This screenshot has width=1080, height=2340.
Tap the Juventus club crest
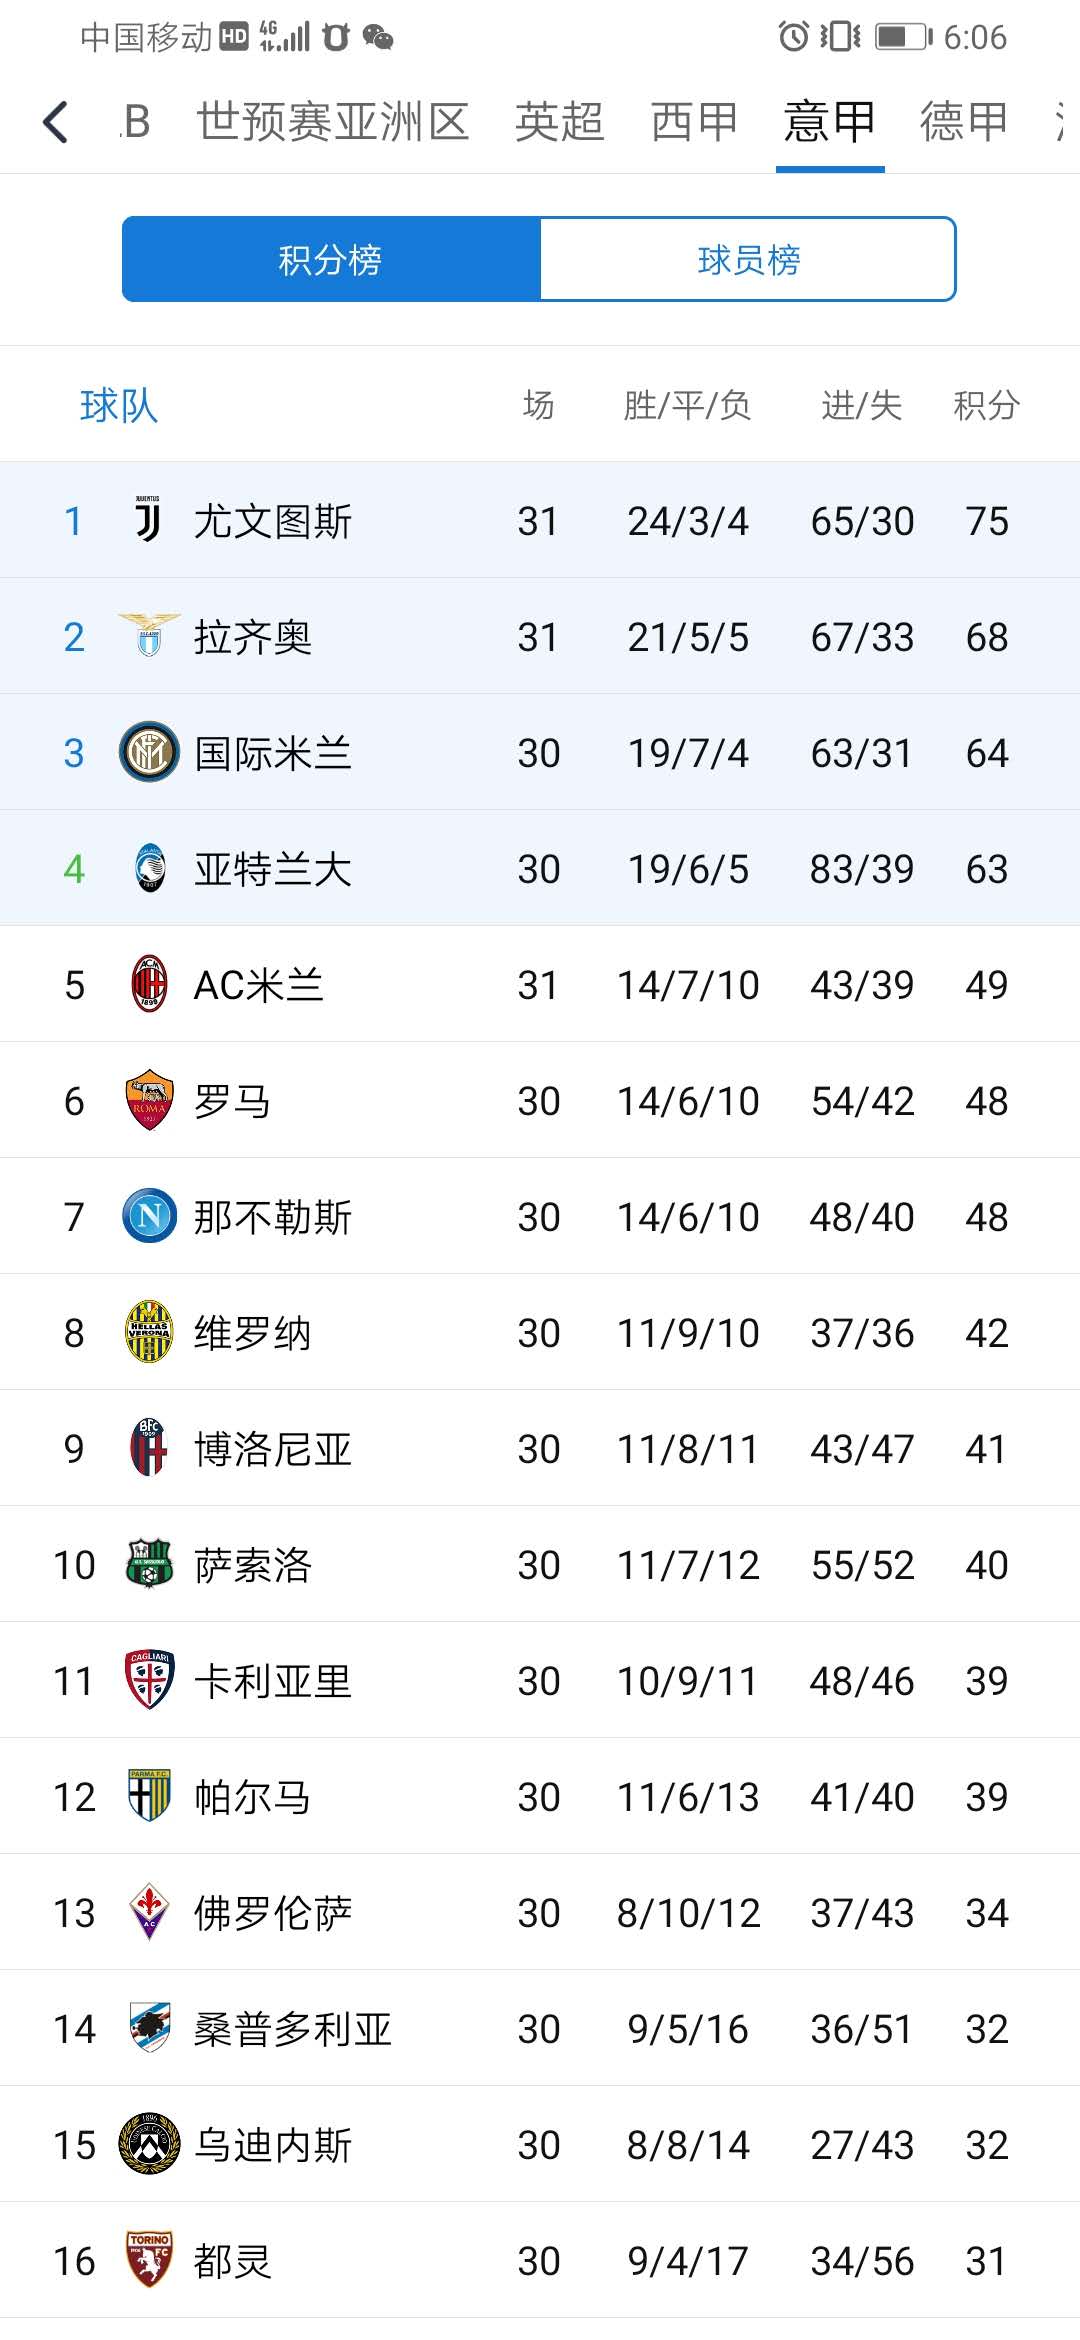tap(148, 520)
